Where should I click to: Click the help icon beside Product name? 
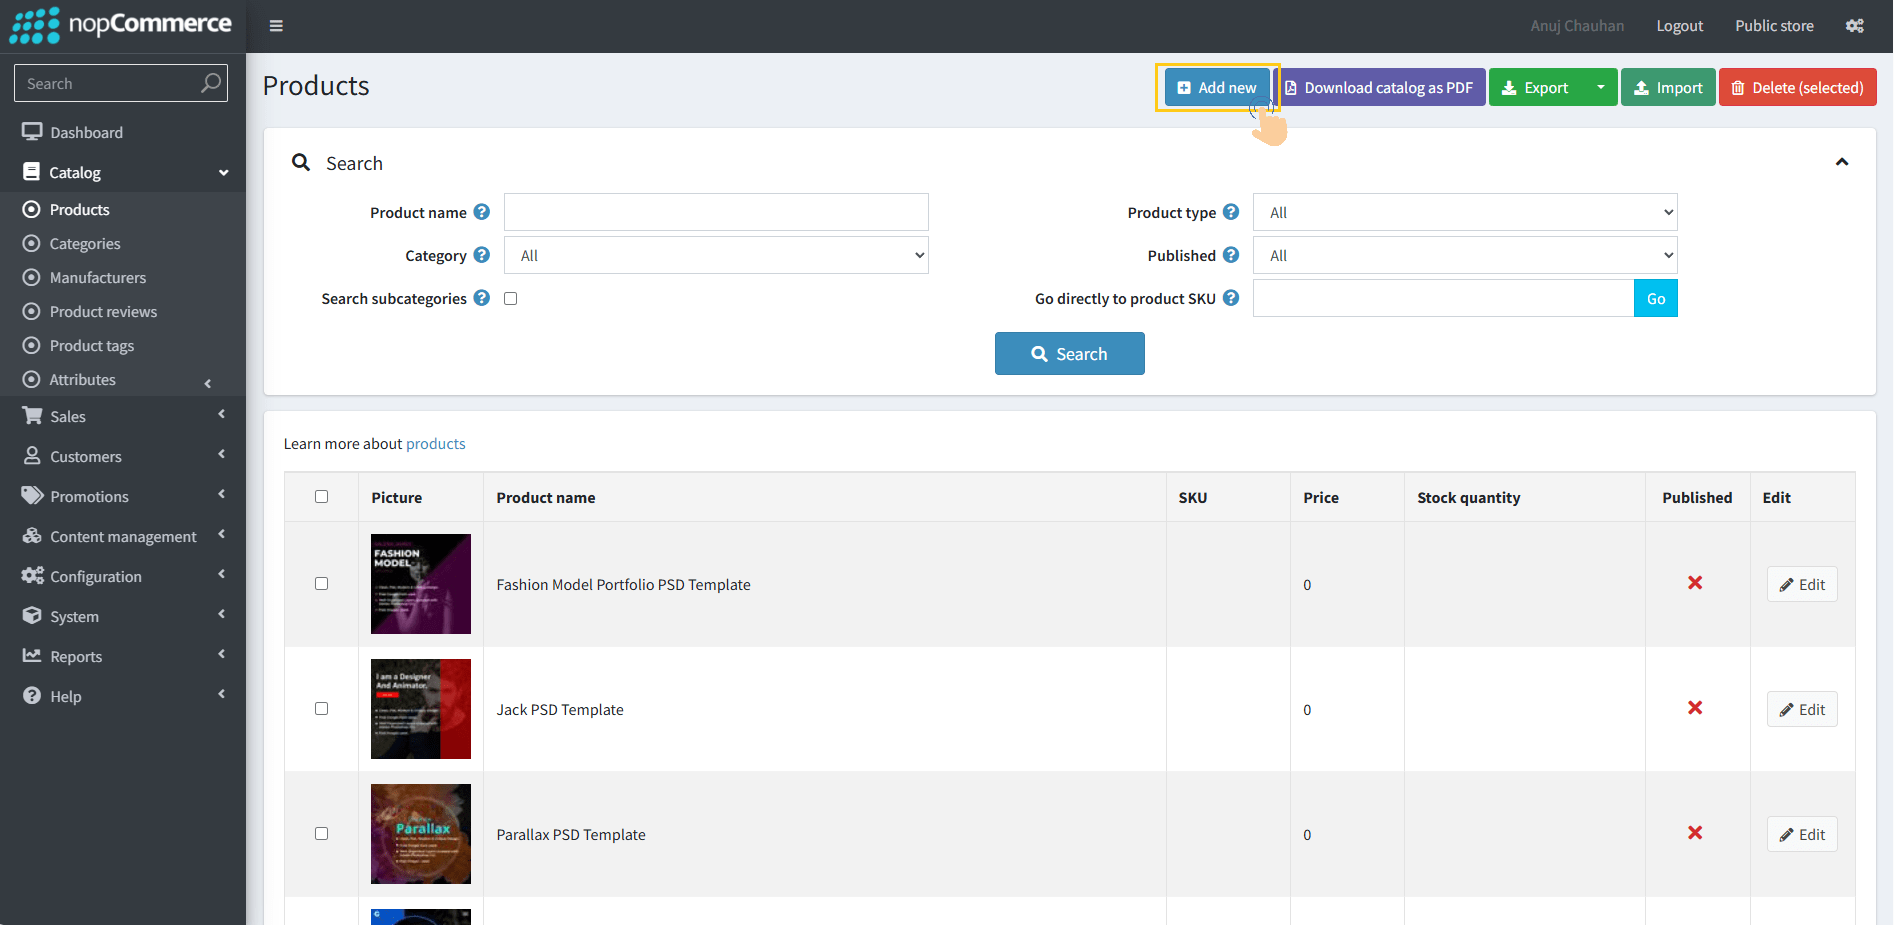[482, 212]
